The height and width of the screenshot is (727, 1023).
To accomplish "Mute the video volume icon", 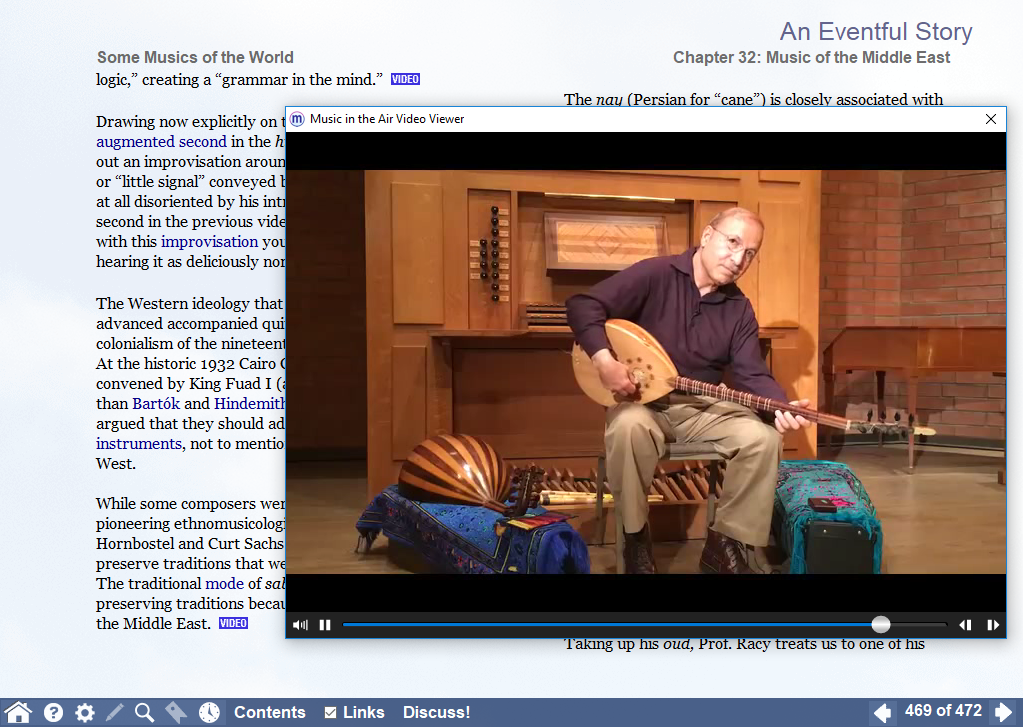I will tap(300, 625).
